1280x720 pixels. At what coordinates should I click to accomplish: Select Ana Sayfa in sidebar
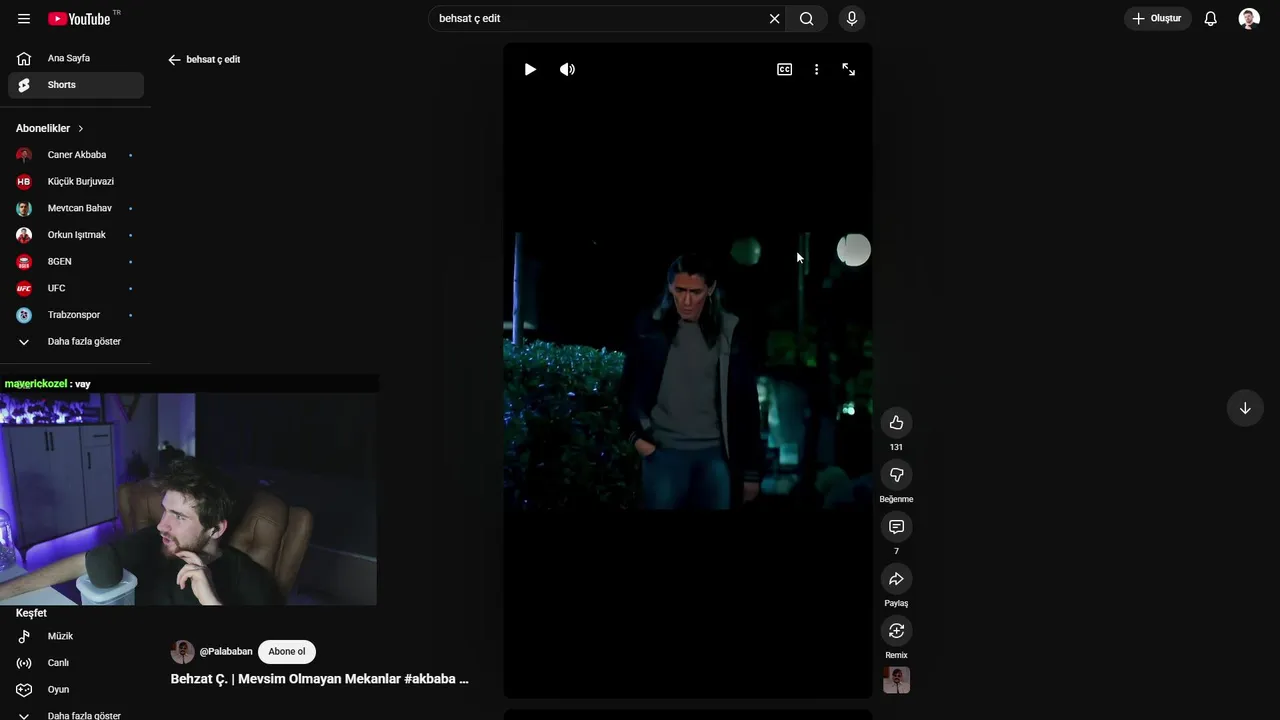click(x=76, y=58)
